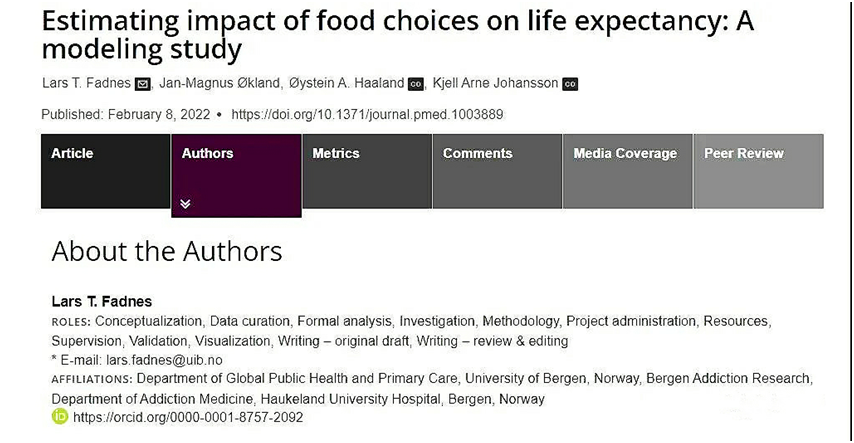
Task: View the Media Coverage tab
Action: click(x=627, y=171)
